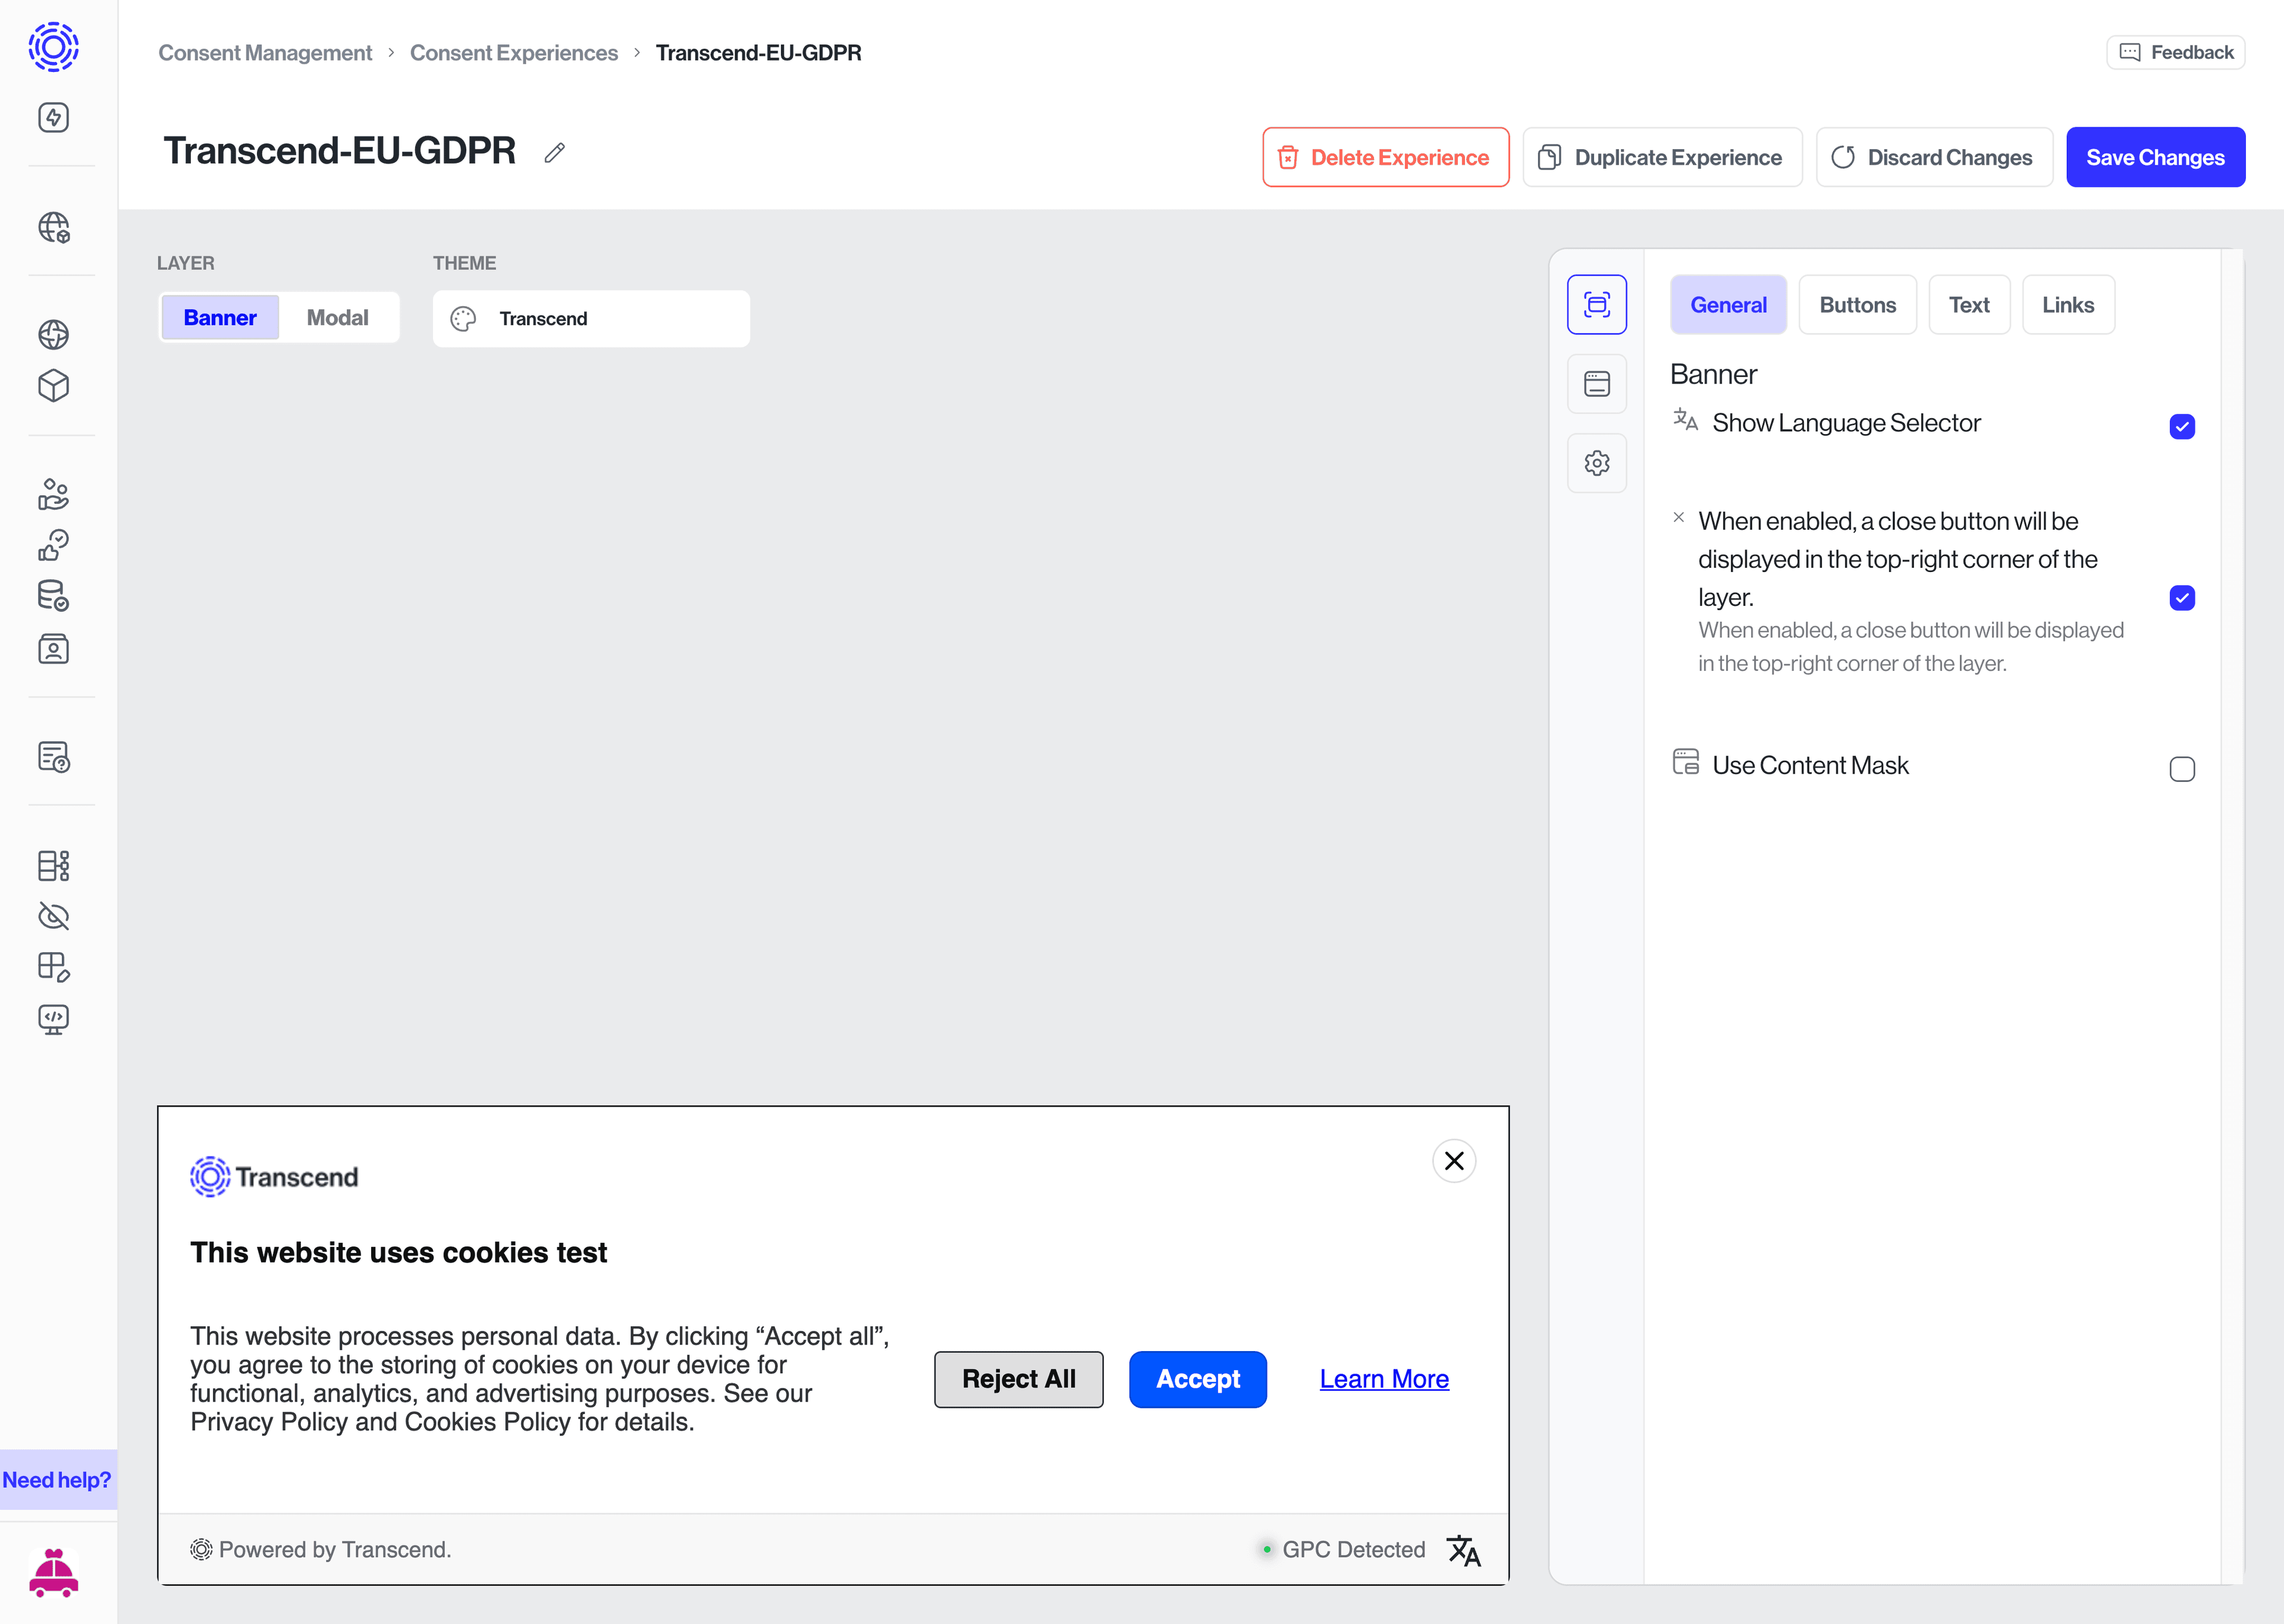Enable the Use Content Mask checkbox
The width and height of the screenshot is (2284, 1624).
(2182, 768)
